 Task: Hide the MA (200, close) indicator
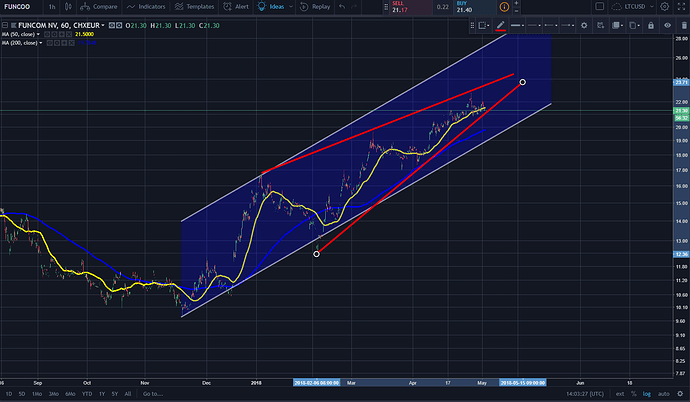(49, 43)
